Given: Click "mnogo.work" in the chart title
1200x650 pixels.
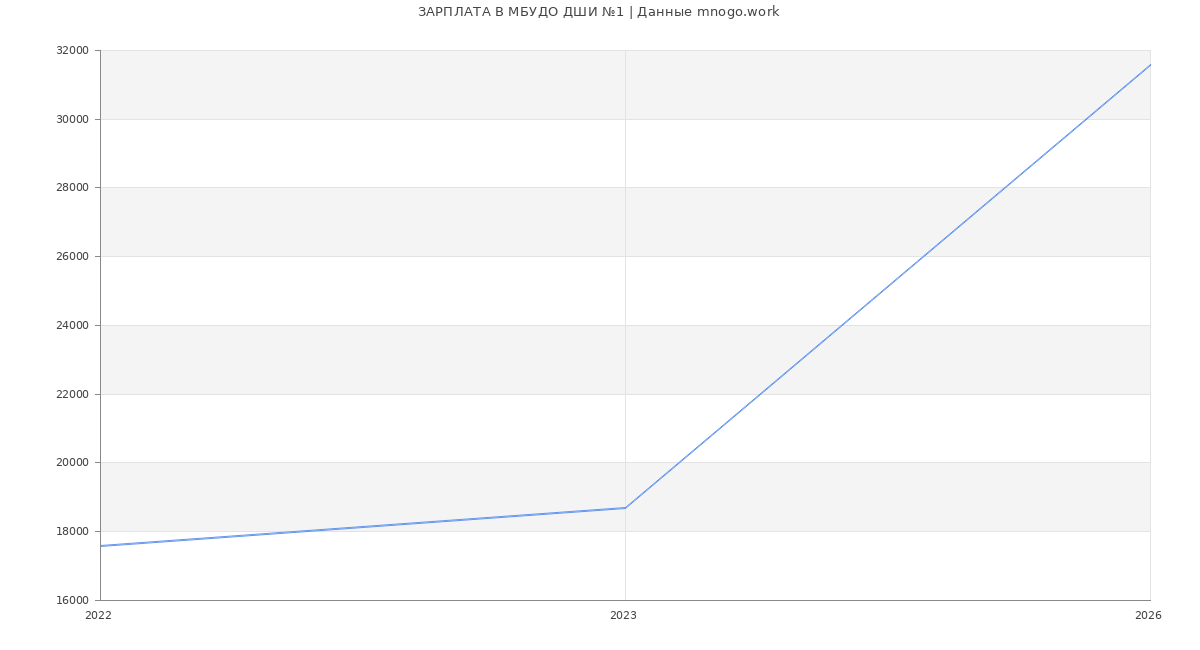Looking at the screenshot, I should (737, 12).
